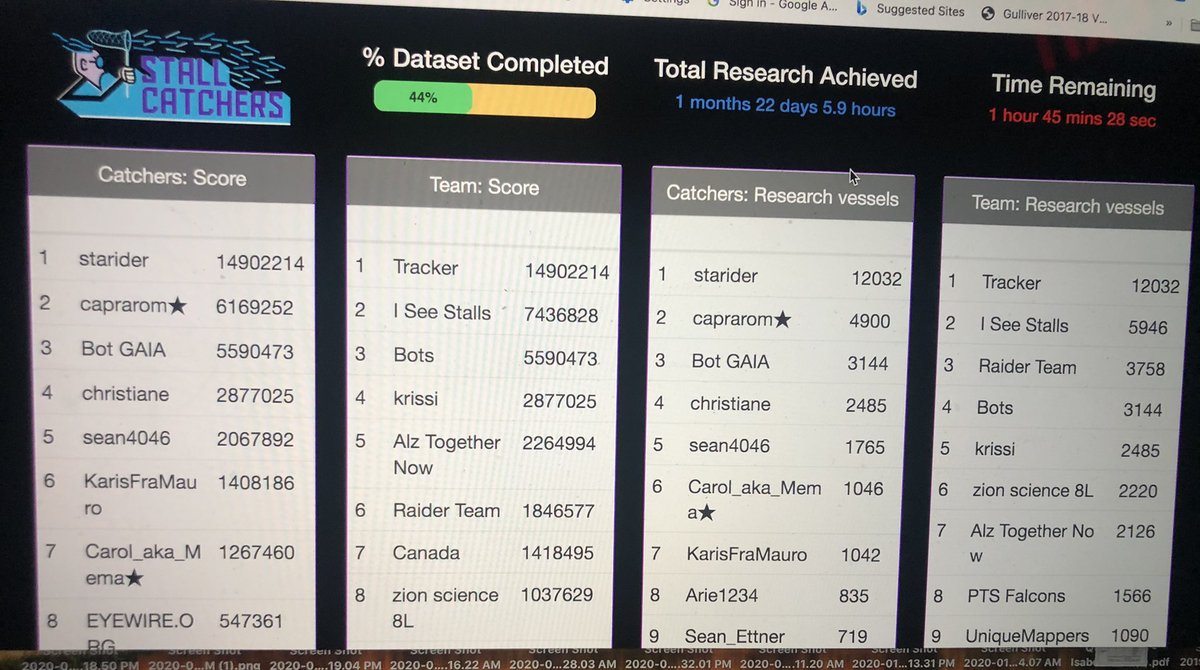Viewport: 1200px width, 670px height.
Task: Click star beside caprarom in Catchers: Score
Action: [x=178, y=307]
